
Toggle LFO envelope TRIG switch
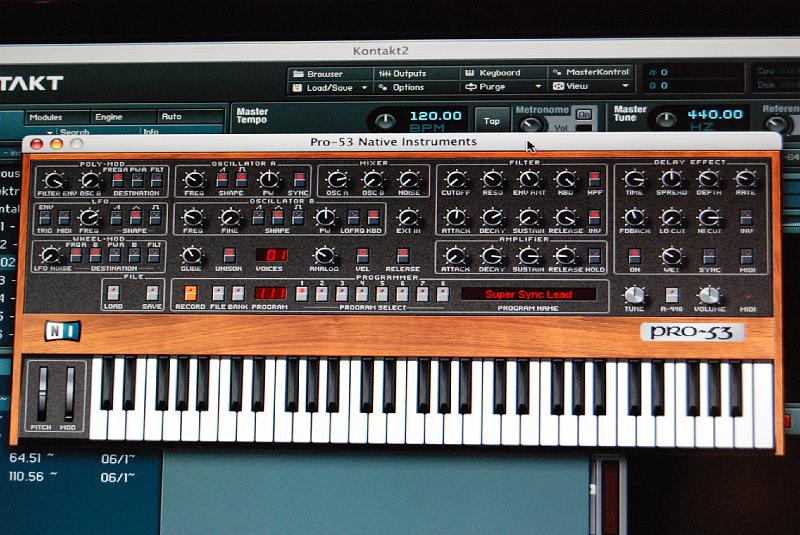point(45,218)
